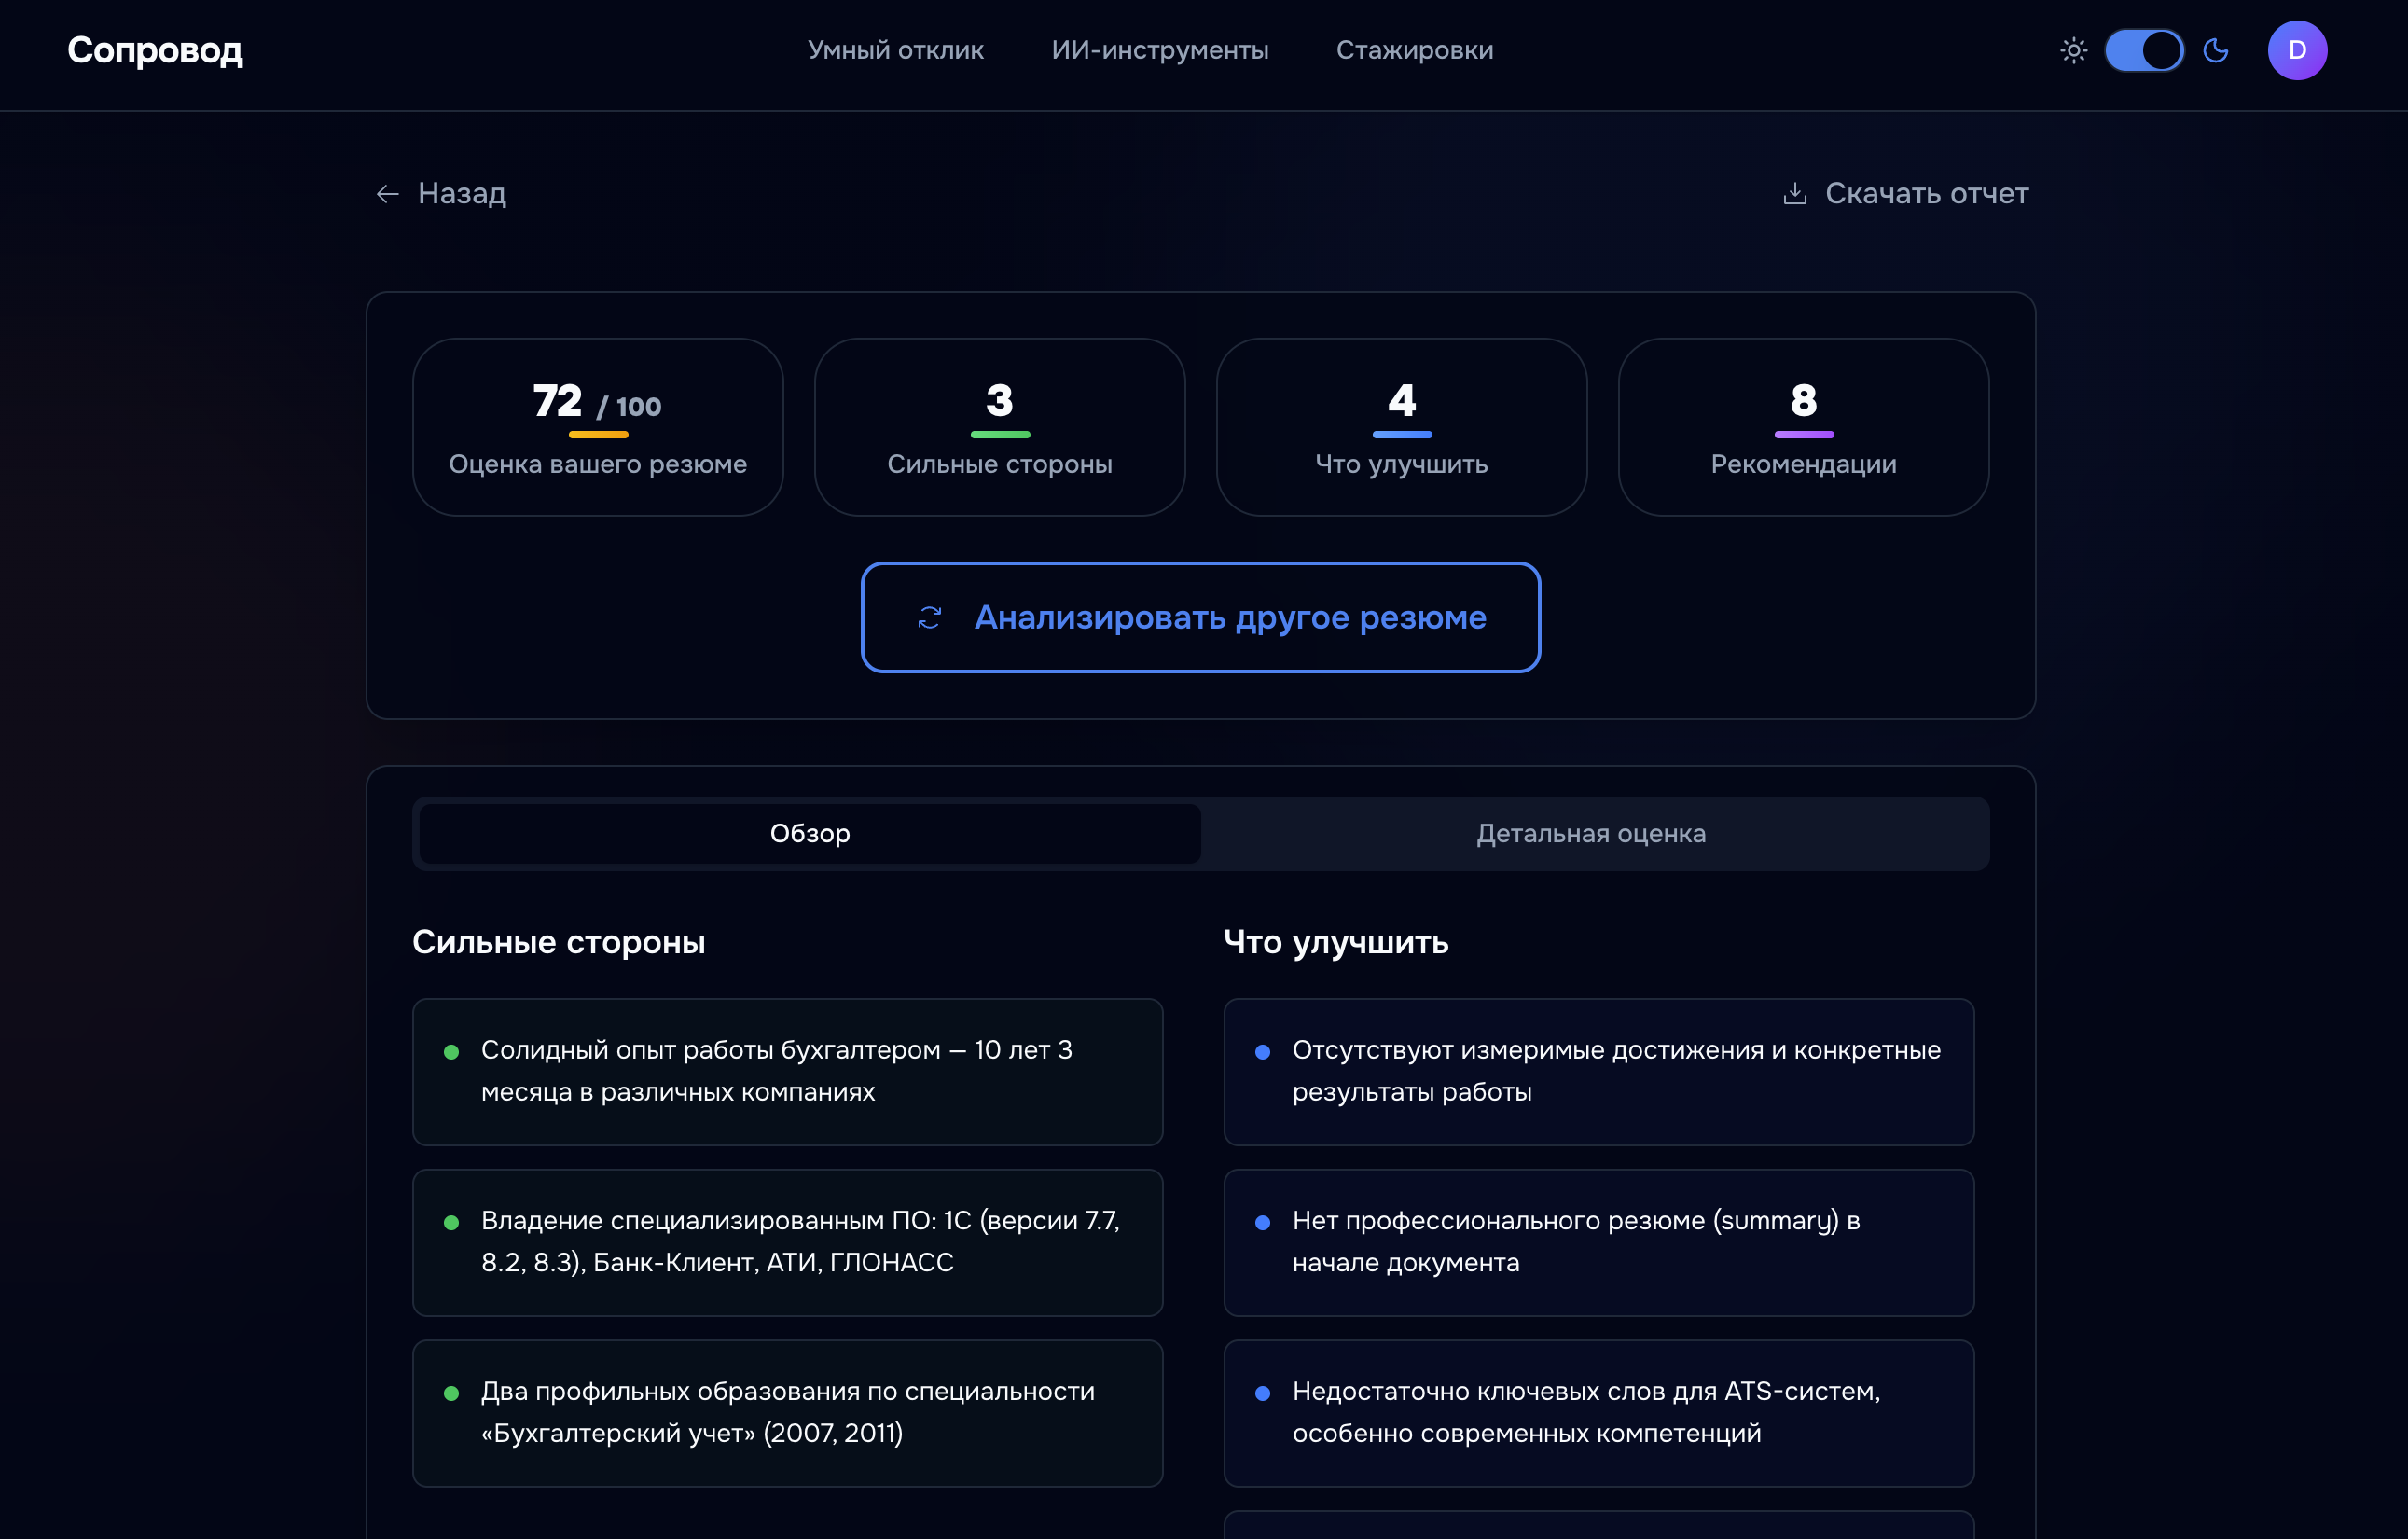Click the green dot beside the first strength
This screenshot has width=2408, height=1539.
[452, 1050]
